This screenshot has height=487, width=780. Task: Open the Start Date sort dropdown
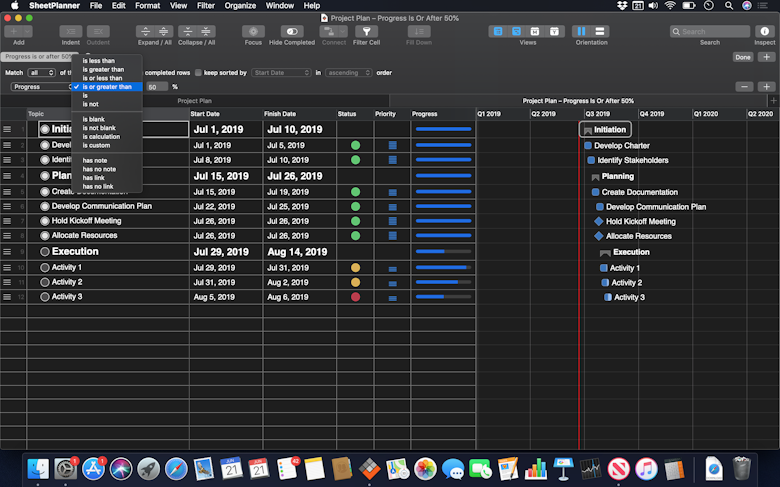coord(282,73)
